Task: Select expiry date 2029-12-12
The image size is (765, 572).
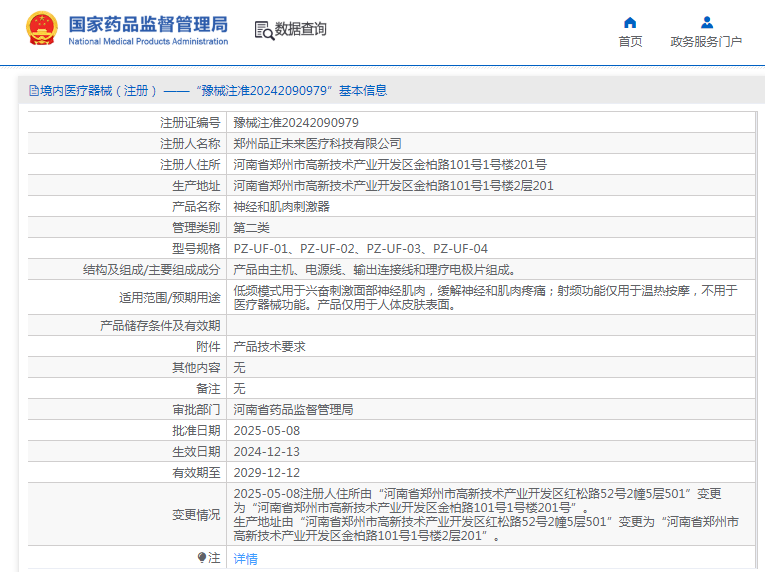Action: tap(266, 472)
